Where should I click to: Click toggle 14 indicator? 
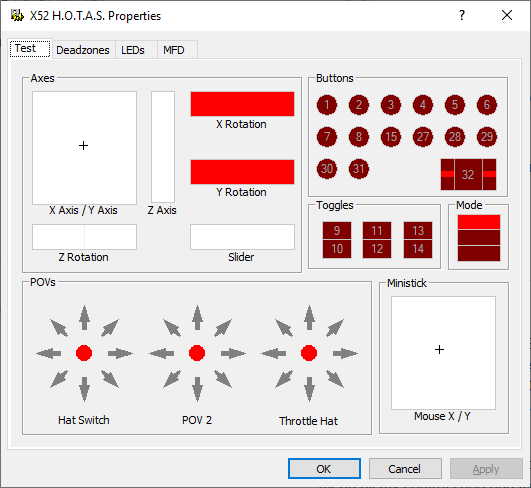point(418,249)
